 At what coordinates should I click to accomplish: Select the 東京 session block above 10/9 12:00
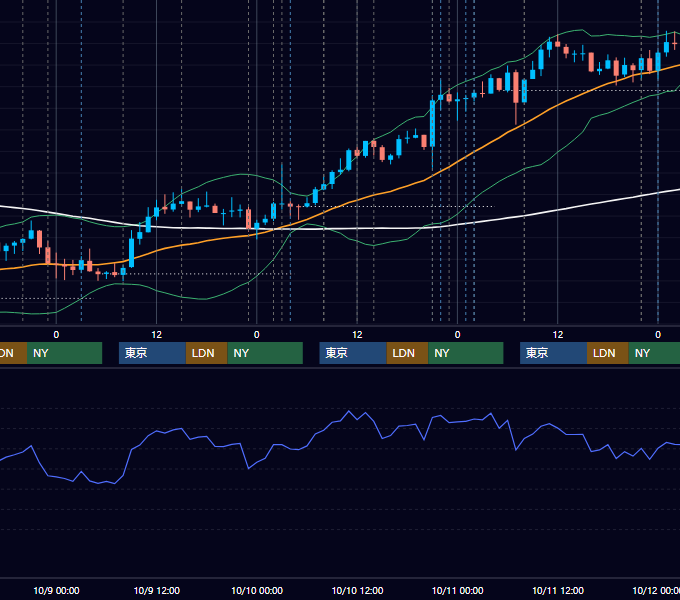point(153,353)
